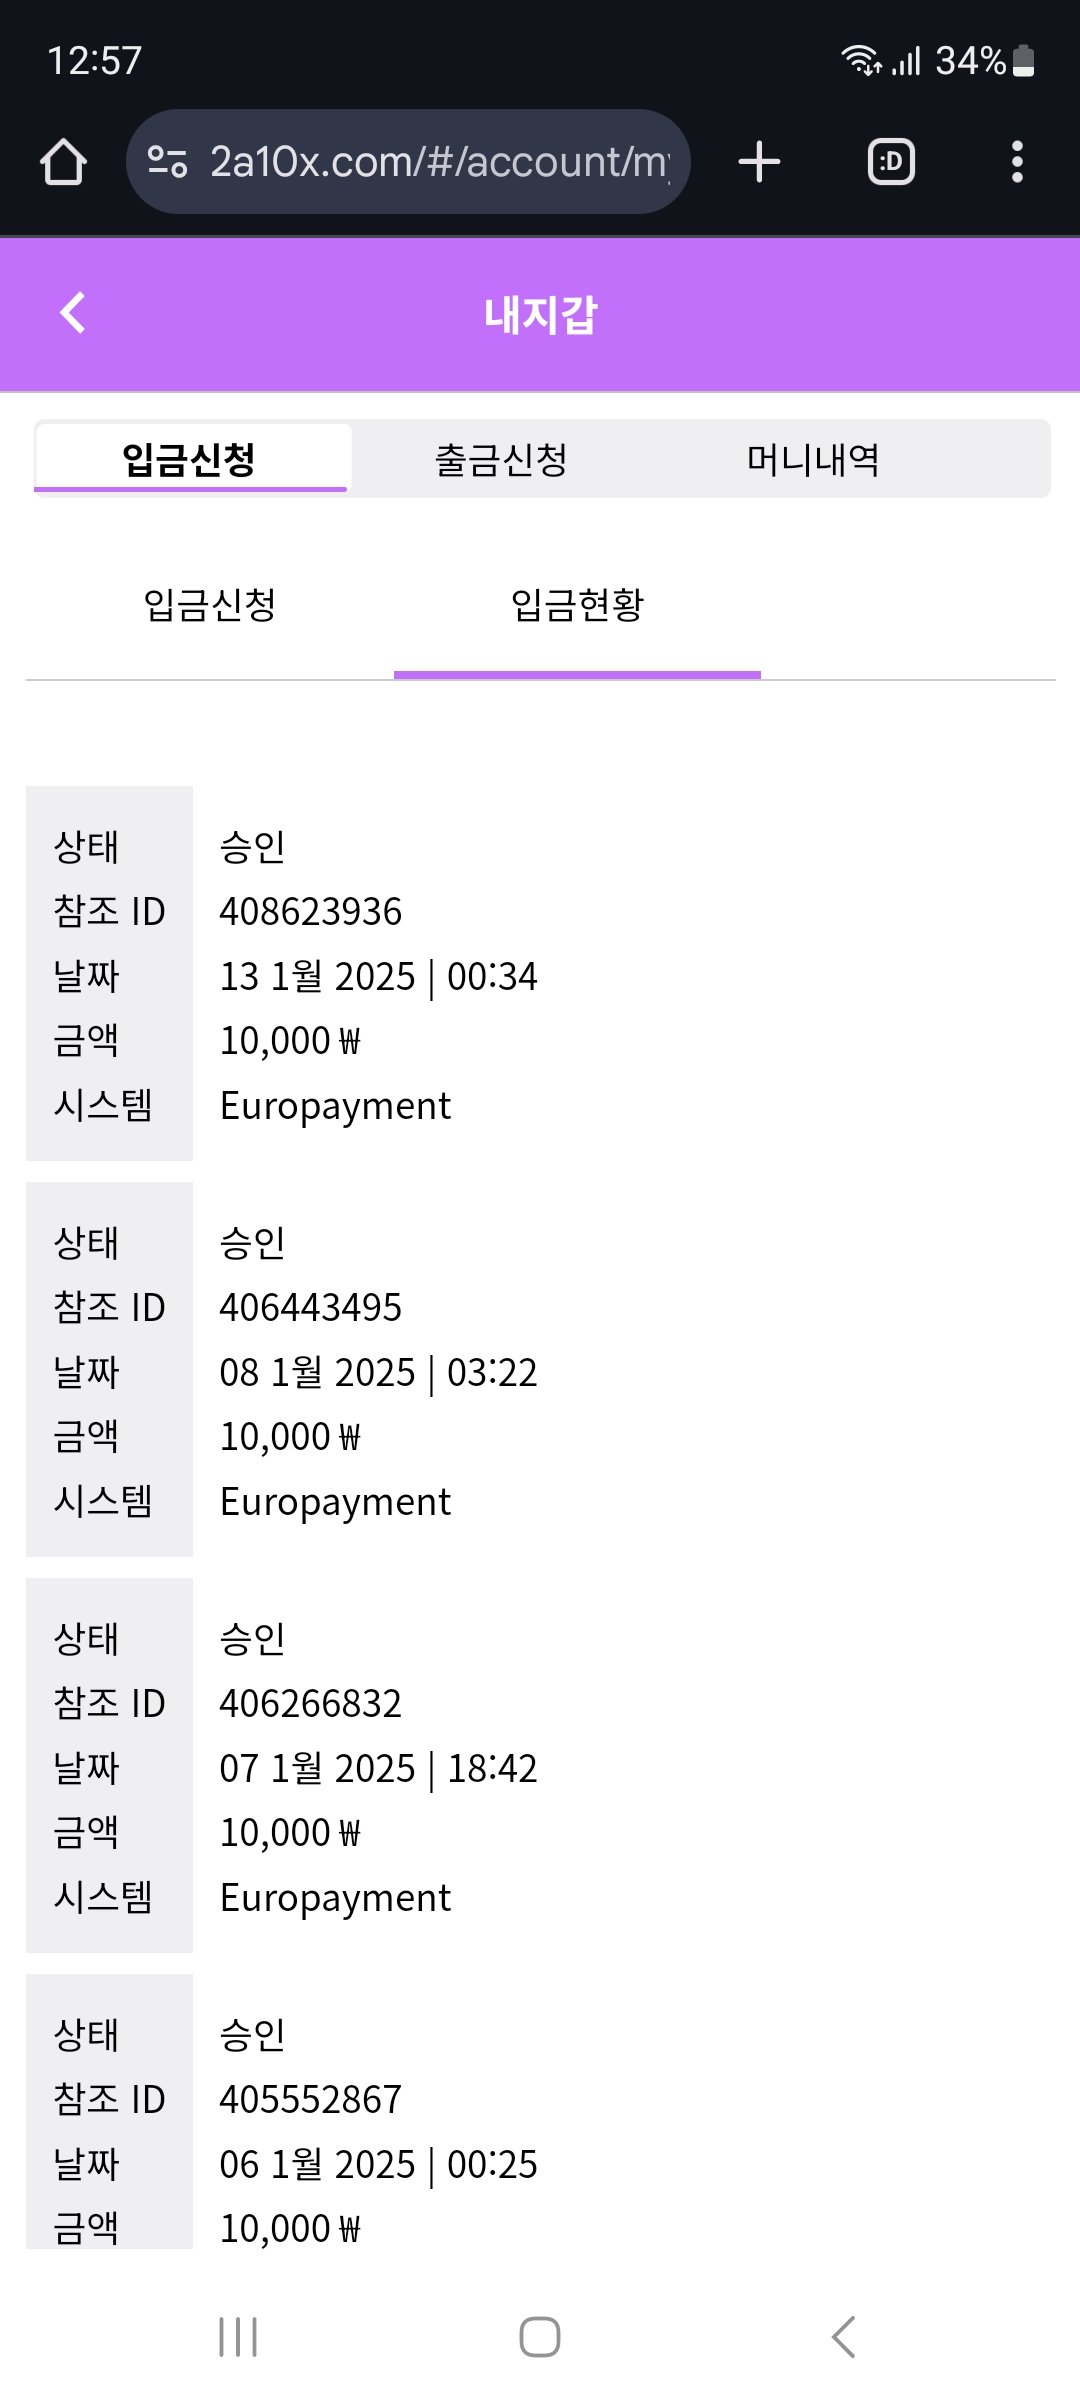
Task: Select deposit entry 406443495
Action: click(310, 1308)
